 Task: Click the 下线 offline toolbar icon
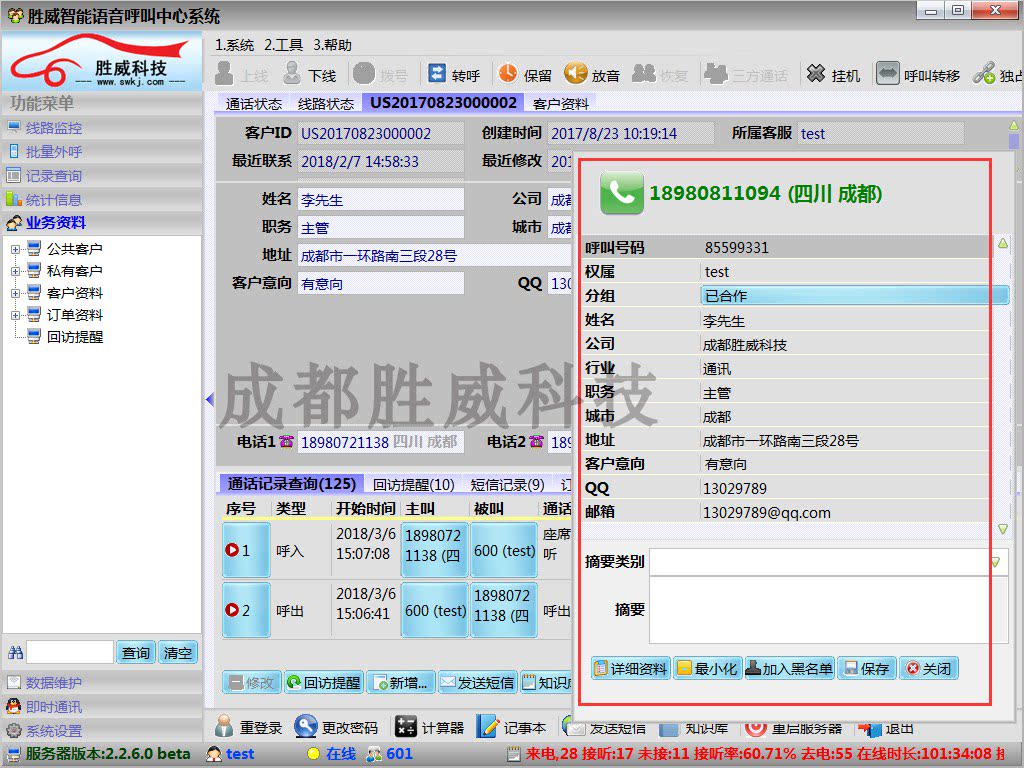click(x=291, y=73)
